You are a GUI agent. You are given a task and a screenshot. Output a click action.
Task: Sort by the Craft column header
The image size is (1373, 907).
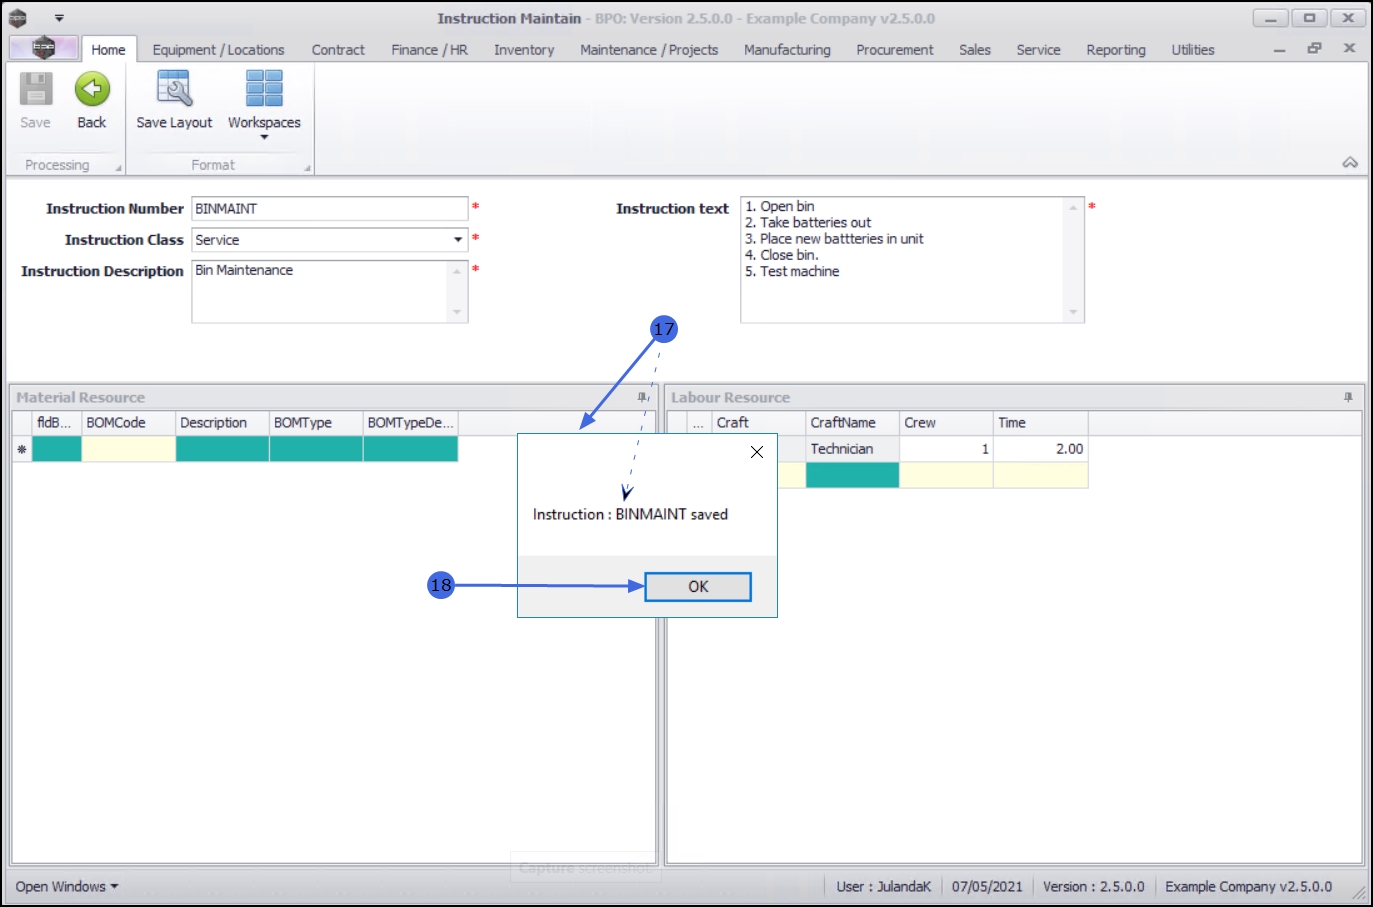click(x=759, y=423)
